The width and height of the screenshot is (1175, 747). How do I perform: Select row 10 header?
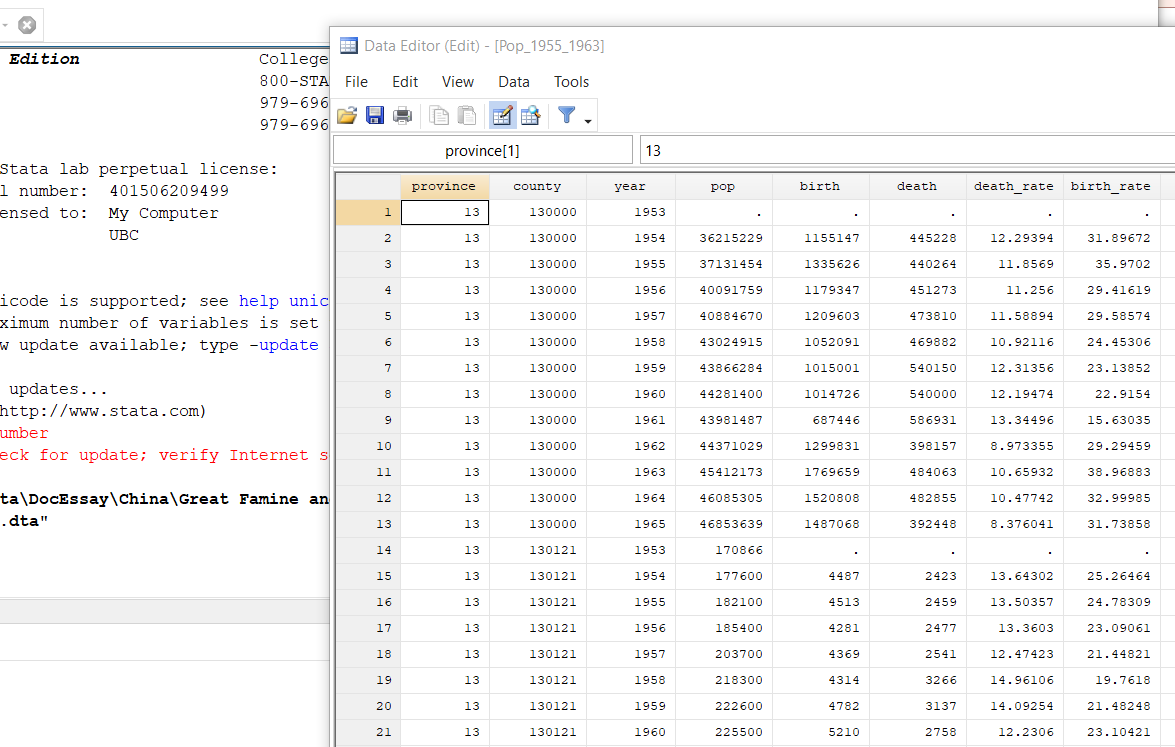pos(367,446)
